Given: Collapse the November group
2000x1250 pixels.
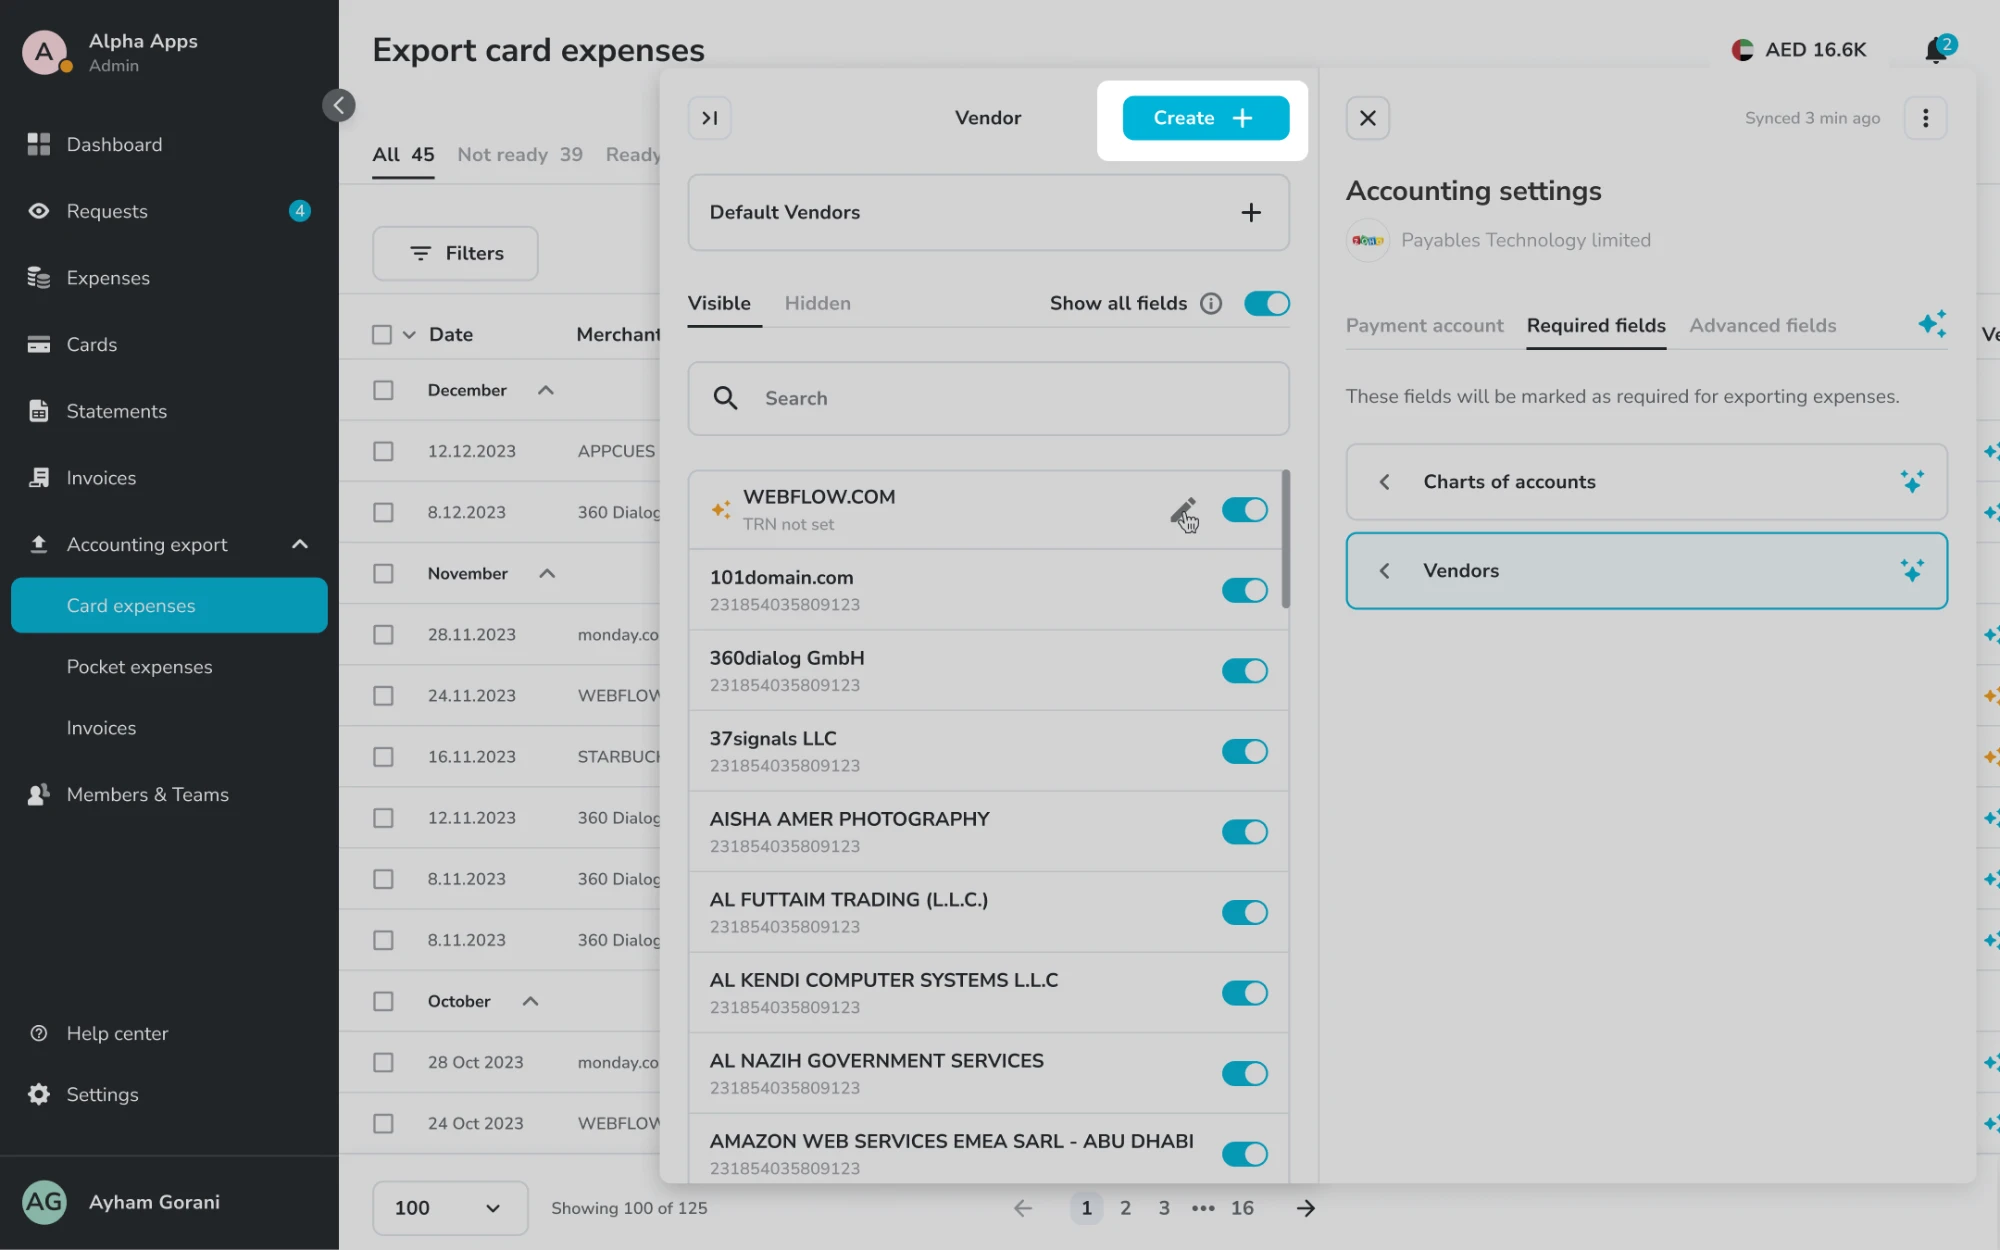Looking at the screenshot, I should [x=547, y=573].
